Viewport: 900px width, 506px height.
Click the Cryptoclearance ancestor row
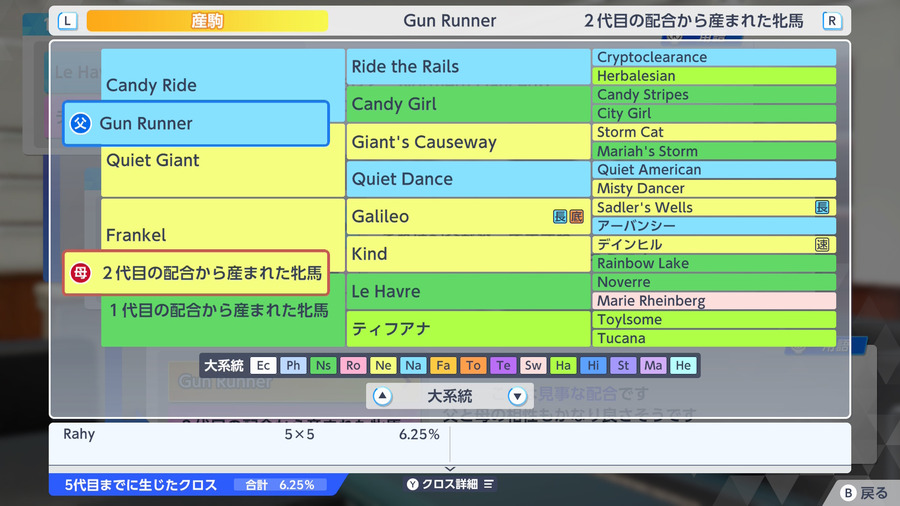(x=714, y=57)
